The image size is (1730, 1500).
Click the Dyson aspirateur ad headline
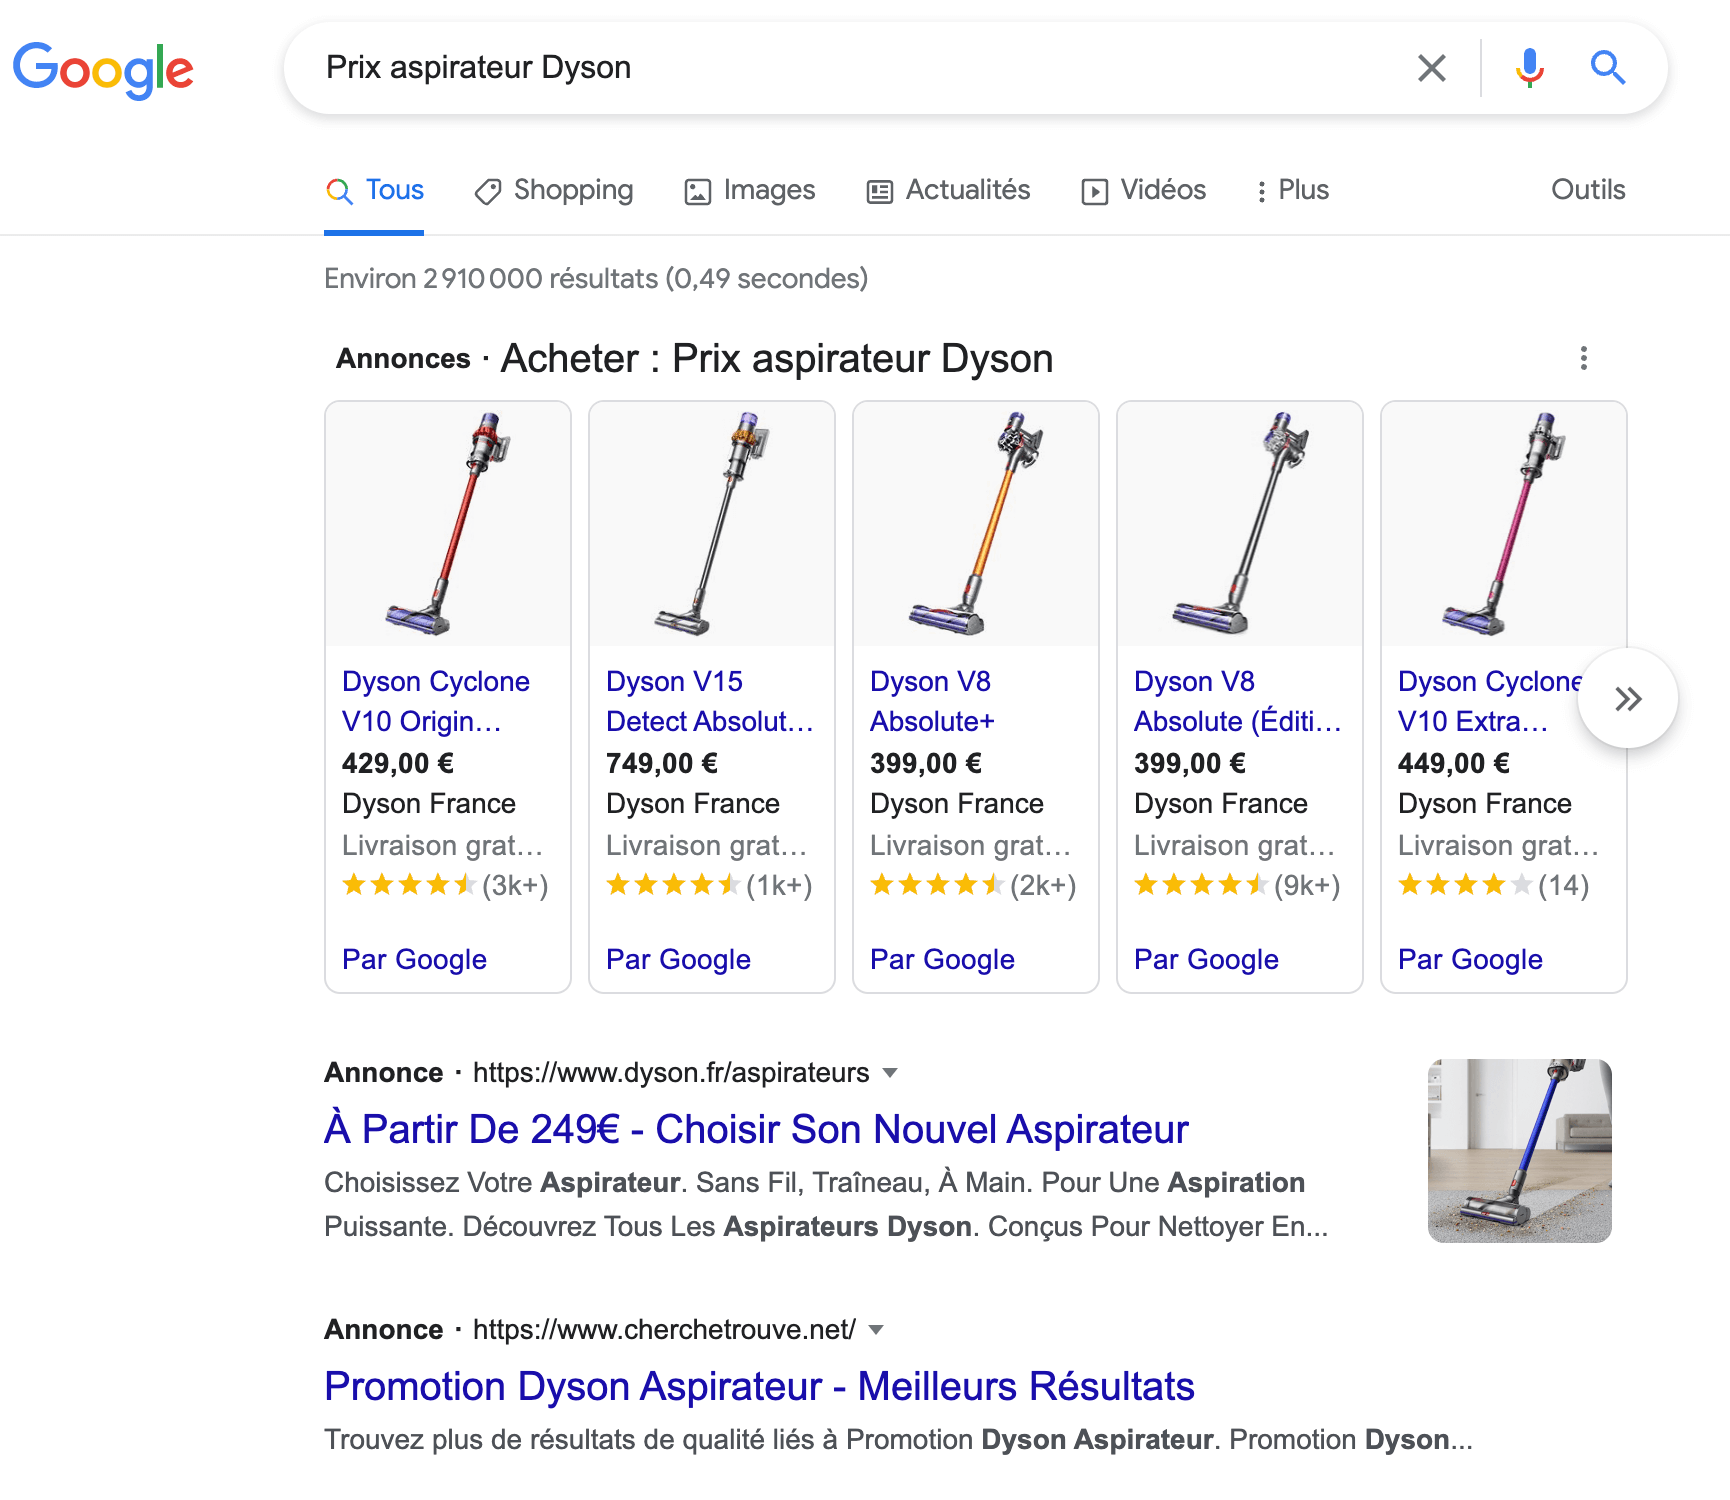pos(755,1128)
